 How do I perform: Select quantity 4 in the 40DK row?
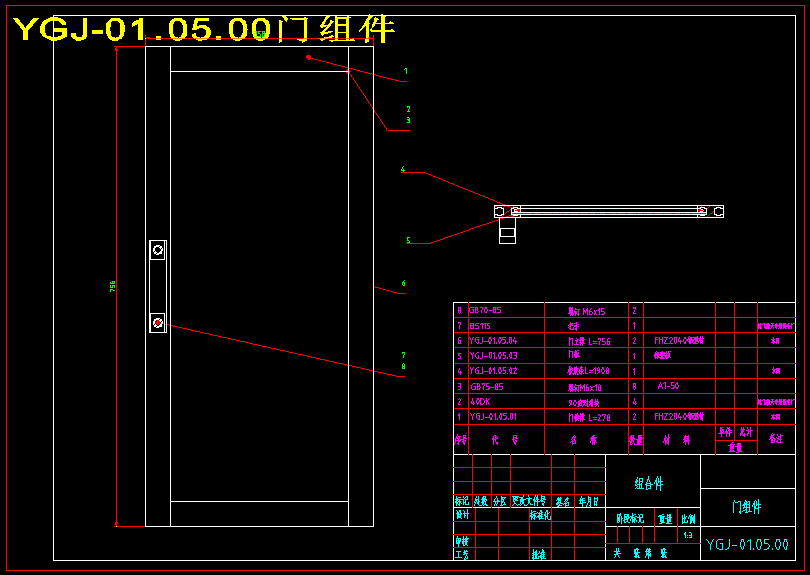[x=635, y=401]
